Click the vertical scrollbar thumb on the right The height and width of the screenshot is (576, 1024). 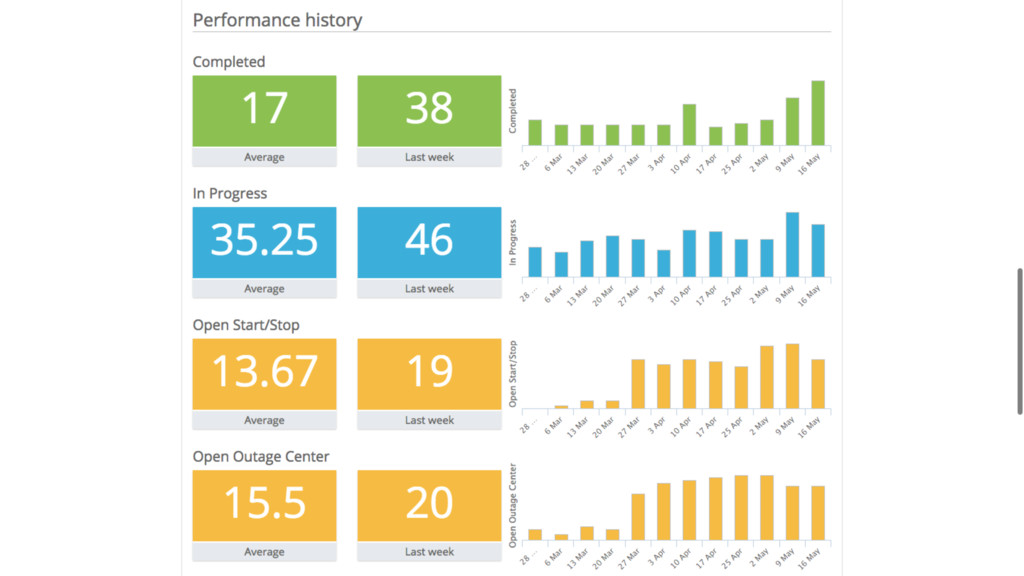click(x=1019, y=340)
